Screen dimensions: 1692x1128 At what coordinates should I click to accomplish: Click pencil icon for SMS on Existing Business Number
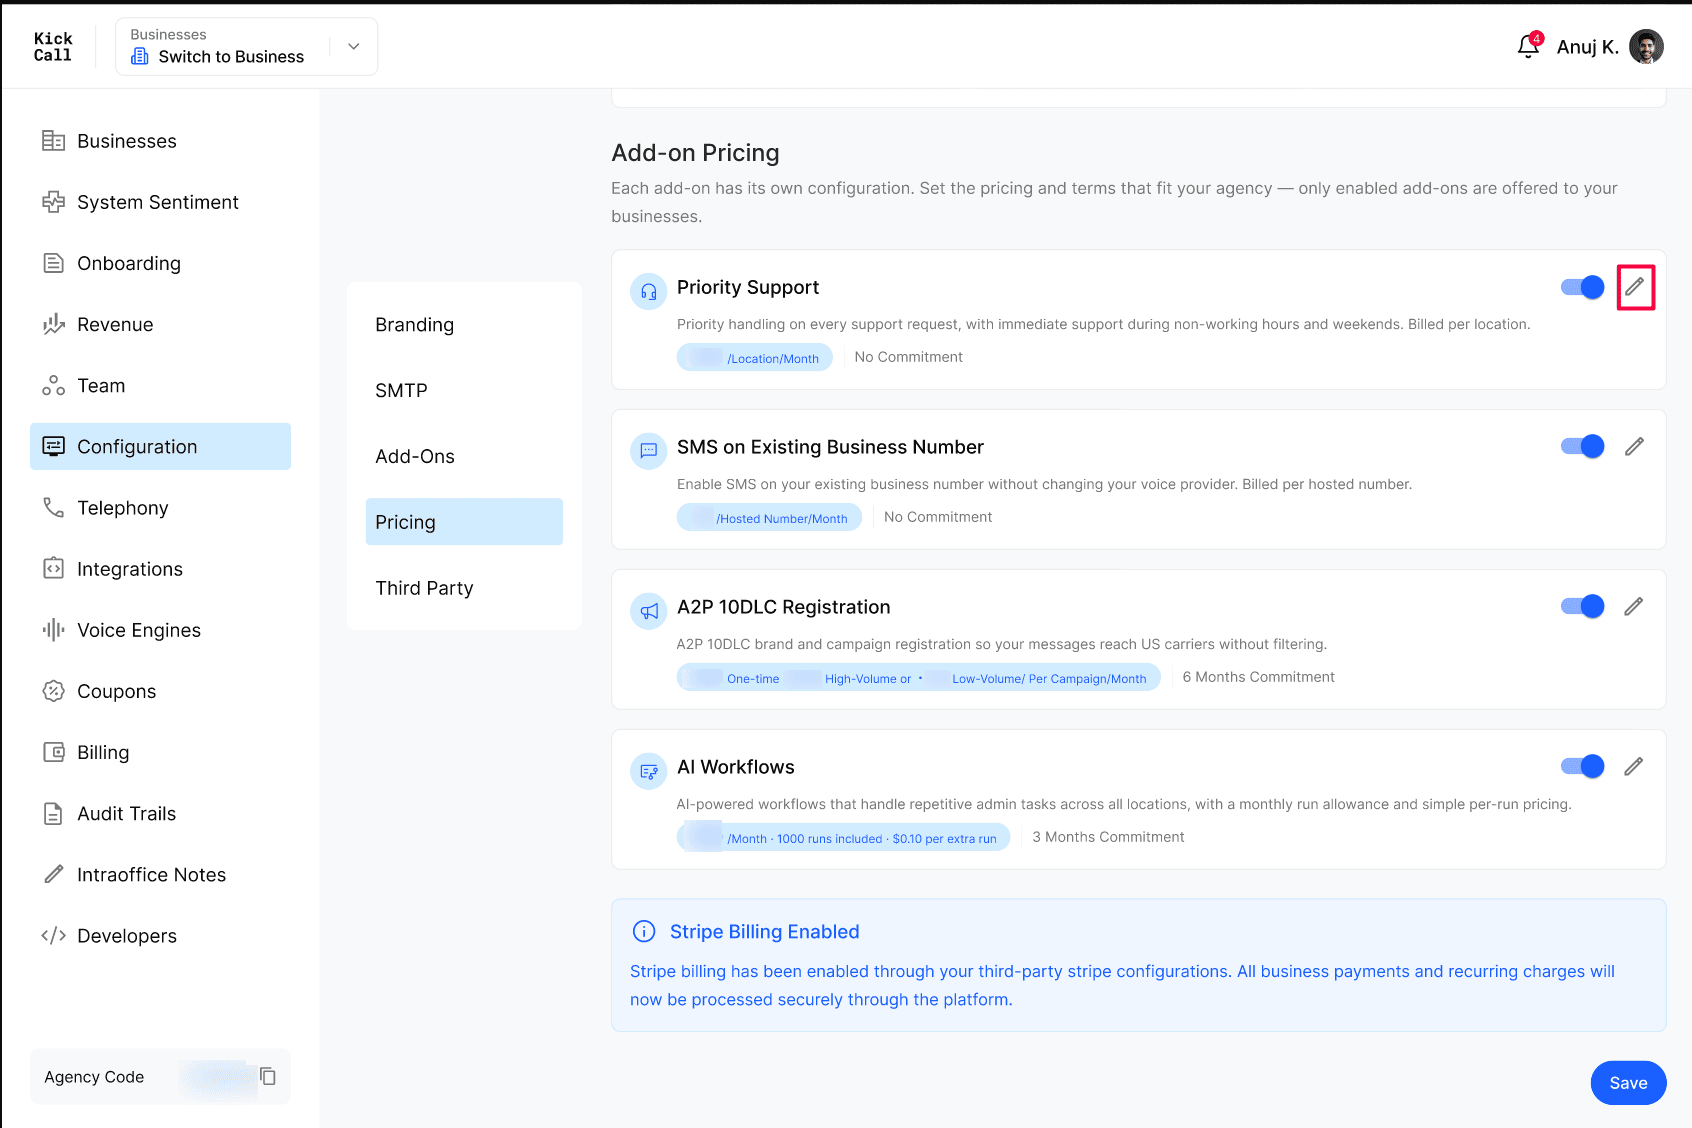[x=1634, y=447]
